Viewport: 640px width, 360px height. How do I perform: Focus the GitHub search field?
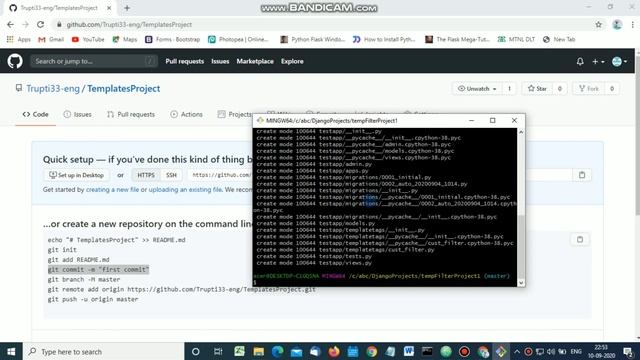pos(94,61)
